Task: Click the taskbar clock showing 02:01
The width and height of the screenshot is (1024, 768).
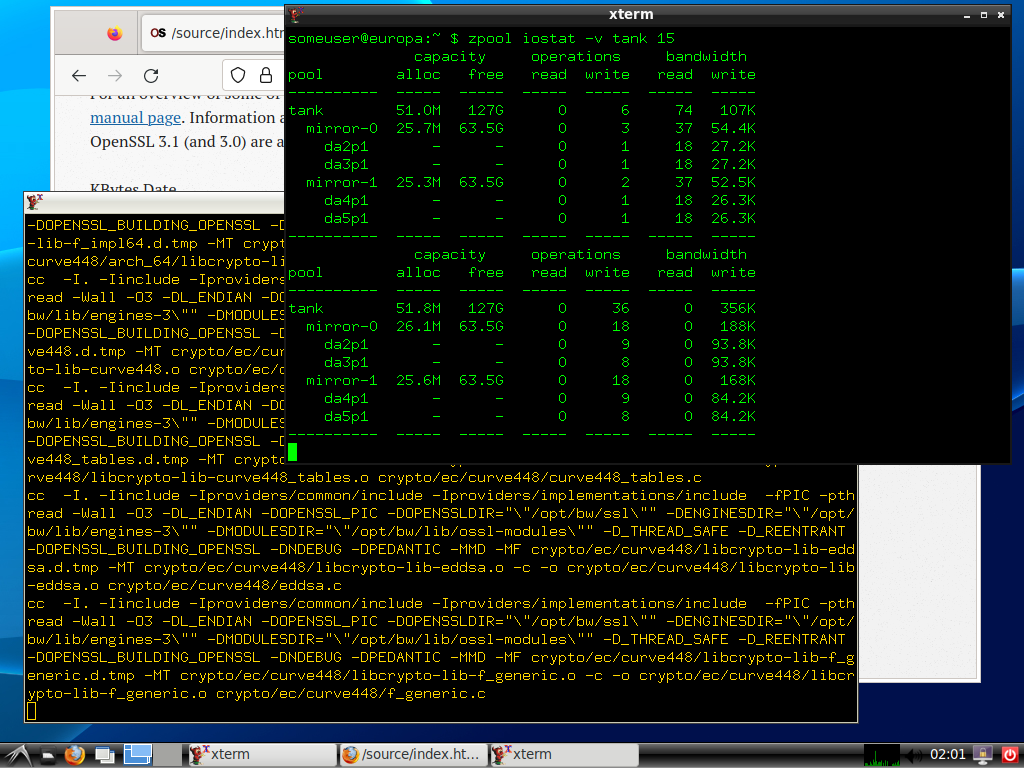Action: point(947,754)
